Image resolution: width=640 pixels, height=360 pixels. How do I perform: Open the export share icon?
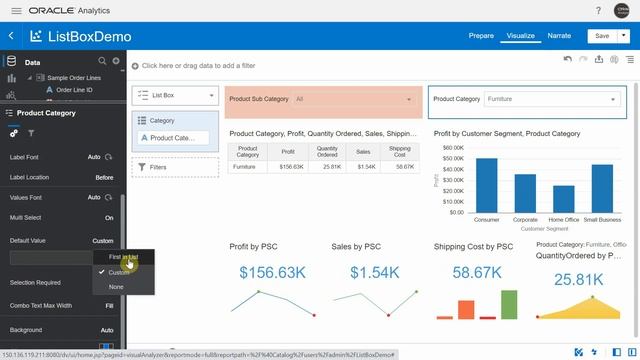click(598, 59)
